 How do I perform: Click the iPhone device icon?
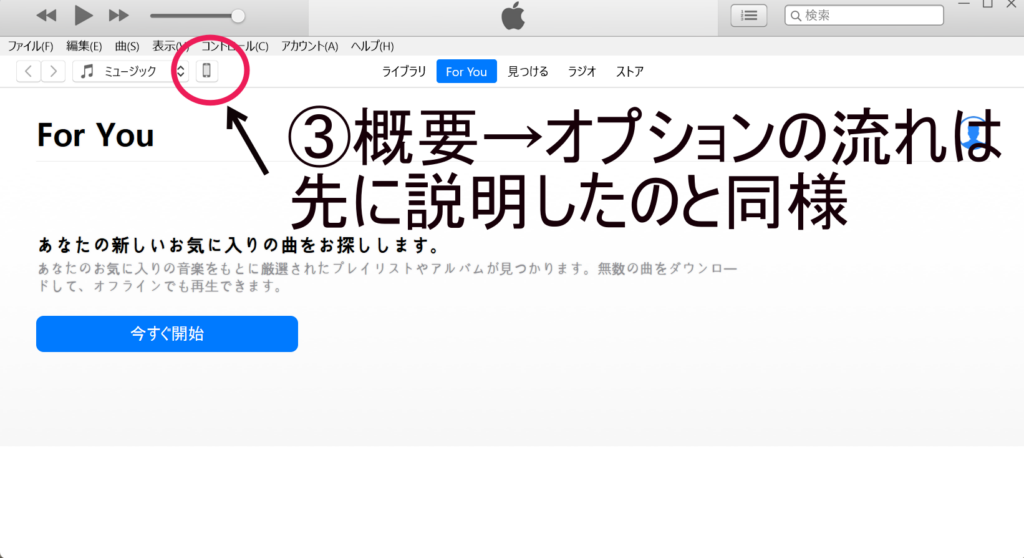pos(206,71)
